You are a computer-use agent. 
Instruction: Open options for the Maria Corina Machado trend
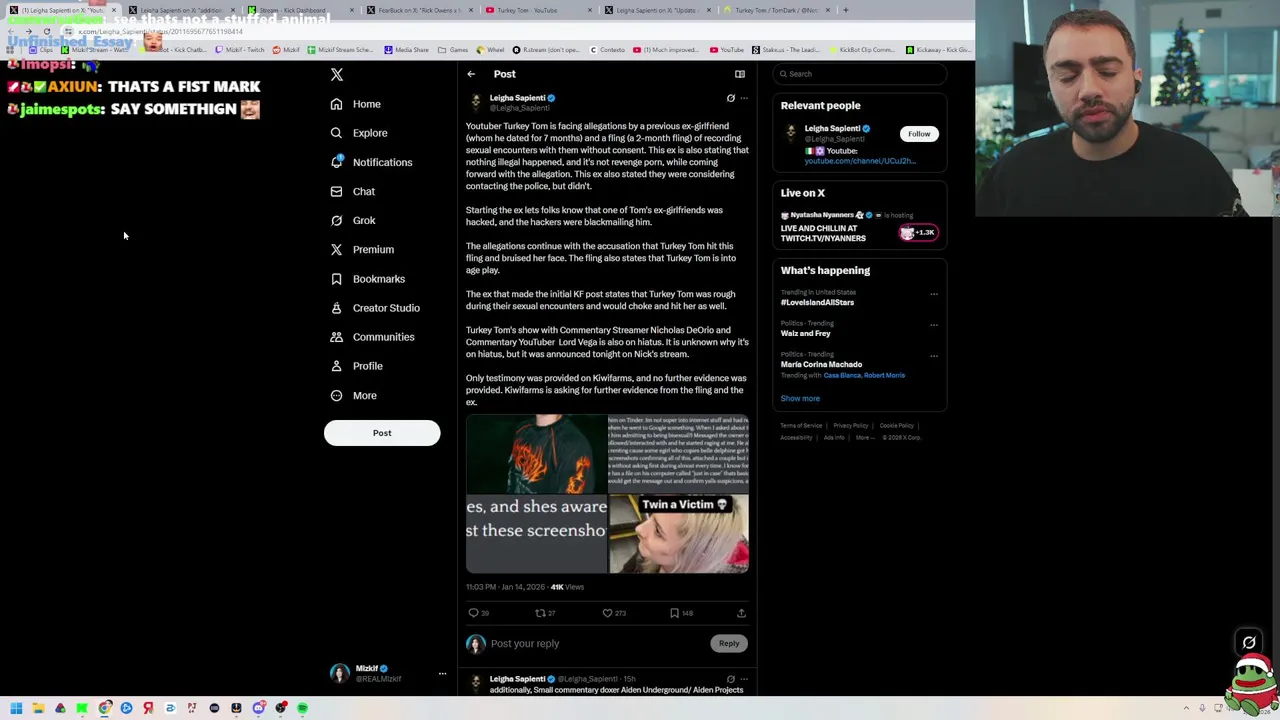(x=934, y=356)
